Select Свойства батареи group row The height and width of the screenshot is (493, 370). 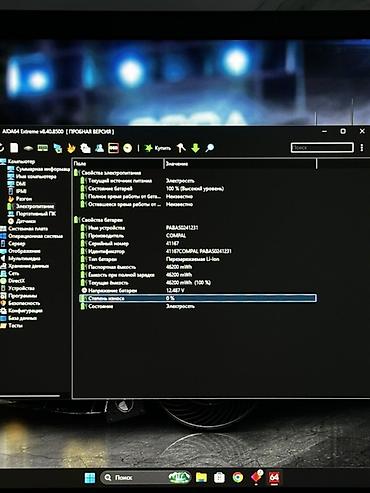click(195, 220)
